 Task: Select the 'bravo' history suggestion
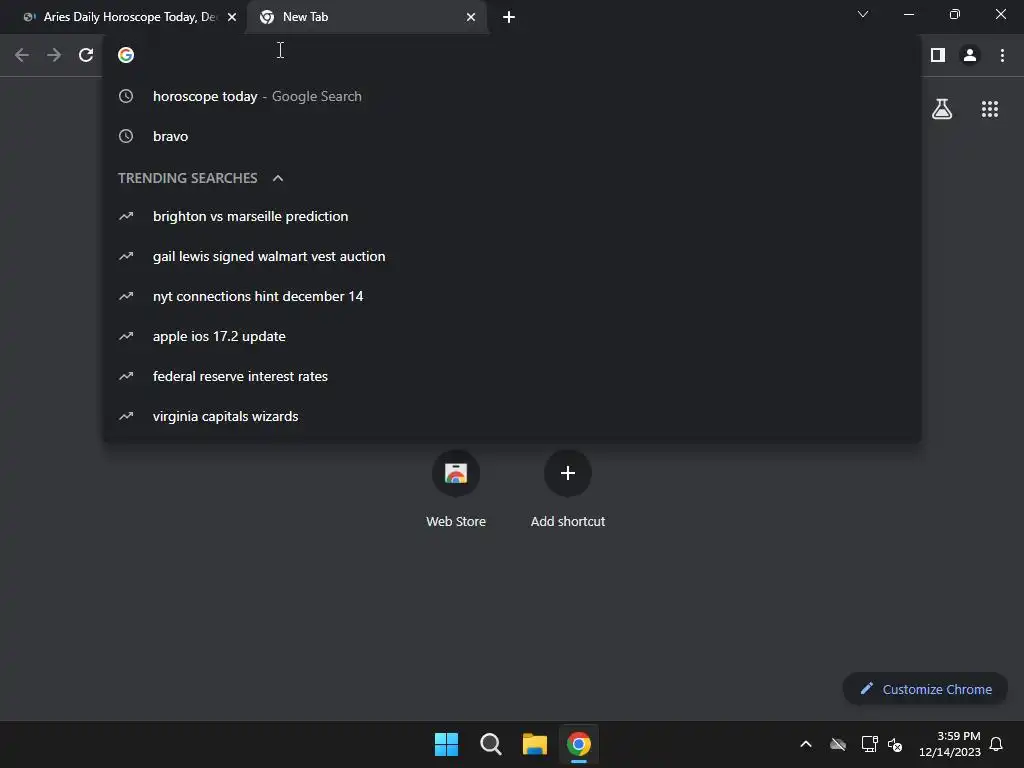(x=512, y=136)
